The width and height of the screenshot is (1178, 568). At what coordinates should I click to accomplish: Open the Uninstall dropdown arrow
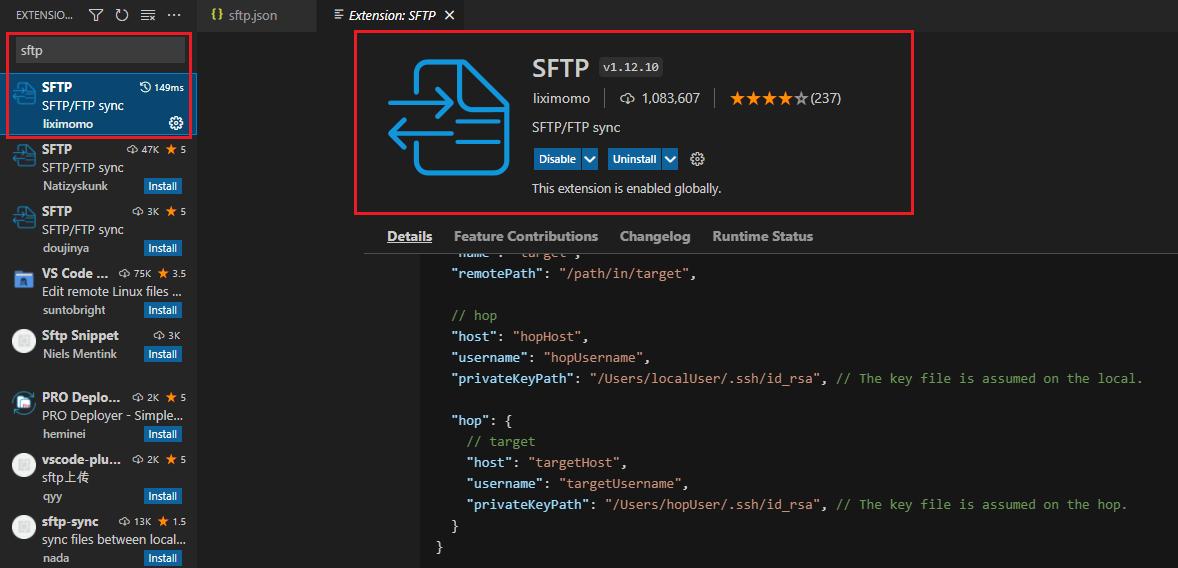click(x=671, y=159)
